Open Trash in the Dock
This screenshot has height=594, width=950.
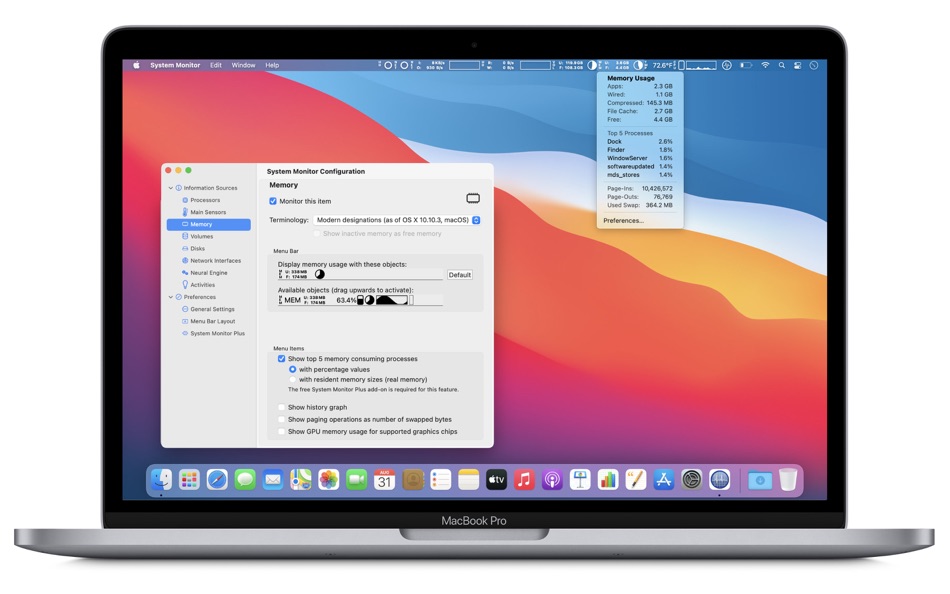(x=788, y=480)
